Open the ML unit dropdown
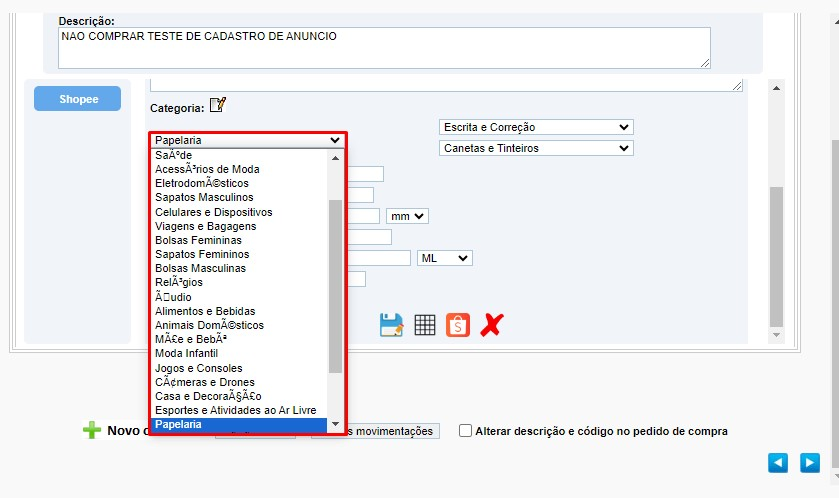The height and width of the screenshot is (498, 839). [x=445, y=258]
